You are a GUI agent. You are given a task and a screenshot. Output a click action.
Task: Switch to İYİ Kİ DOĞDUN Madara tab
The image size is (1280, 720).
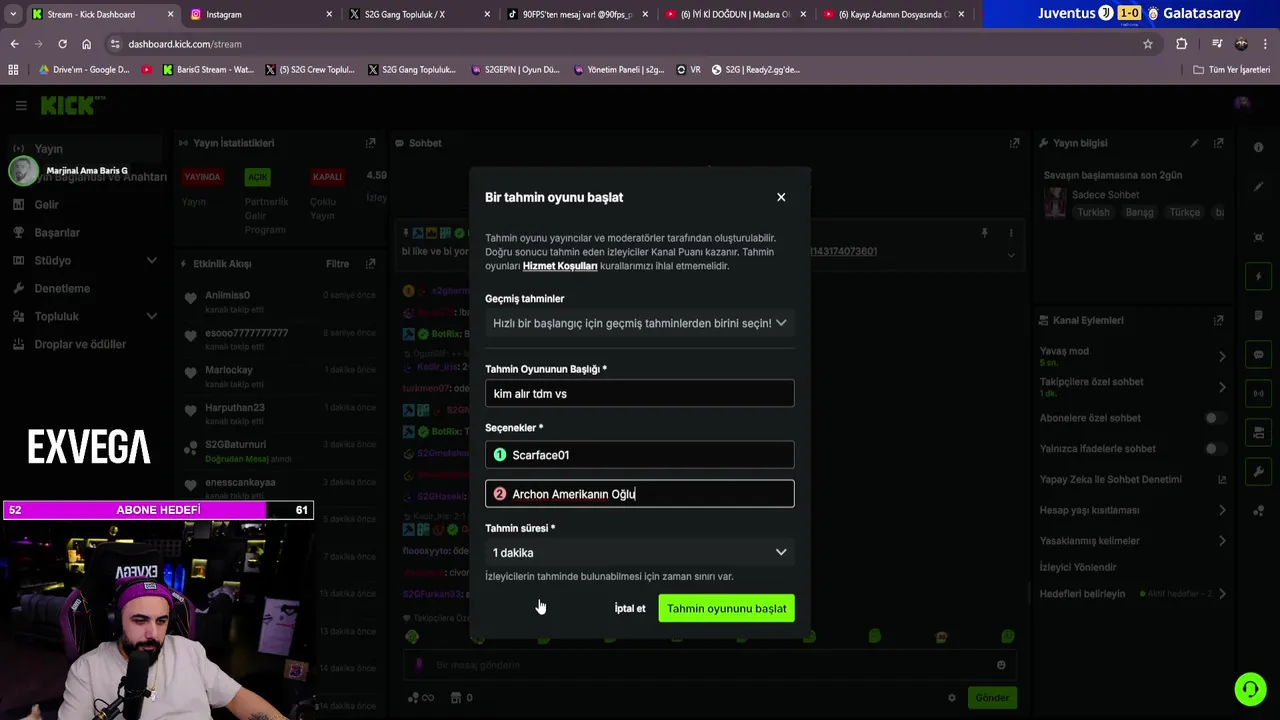pyautogui.click(x=735, y=14)
